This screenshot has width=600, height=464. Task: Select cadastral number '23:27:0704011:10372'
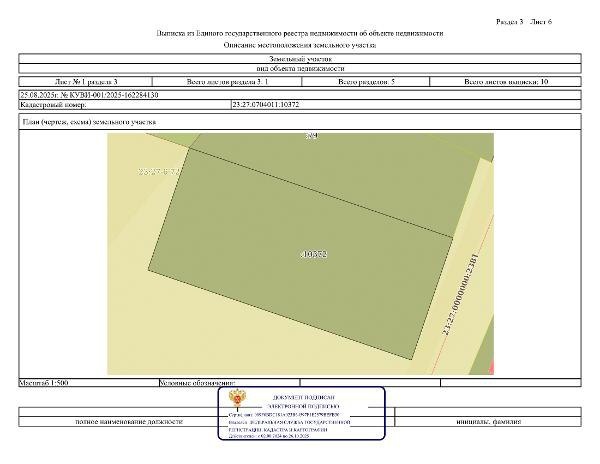tap(266, 104)
